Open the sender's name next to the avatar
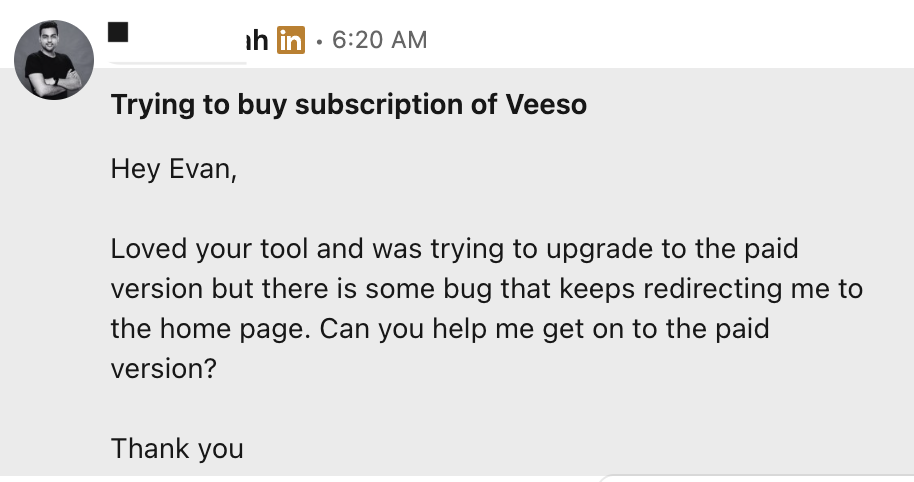This screenshot has width=914, height=482. pyautogui.click(x=258, y=41)
